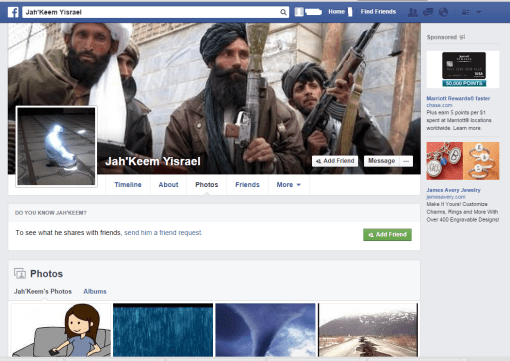Open the cartoon girl on couch photo
The width and height of the screenshot is (510, 361).
[x=60, y=330]
